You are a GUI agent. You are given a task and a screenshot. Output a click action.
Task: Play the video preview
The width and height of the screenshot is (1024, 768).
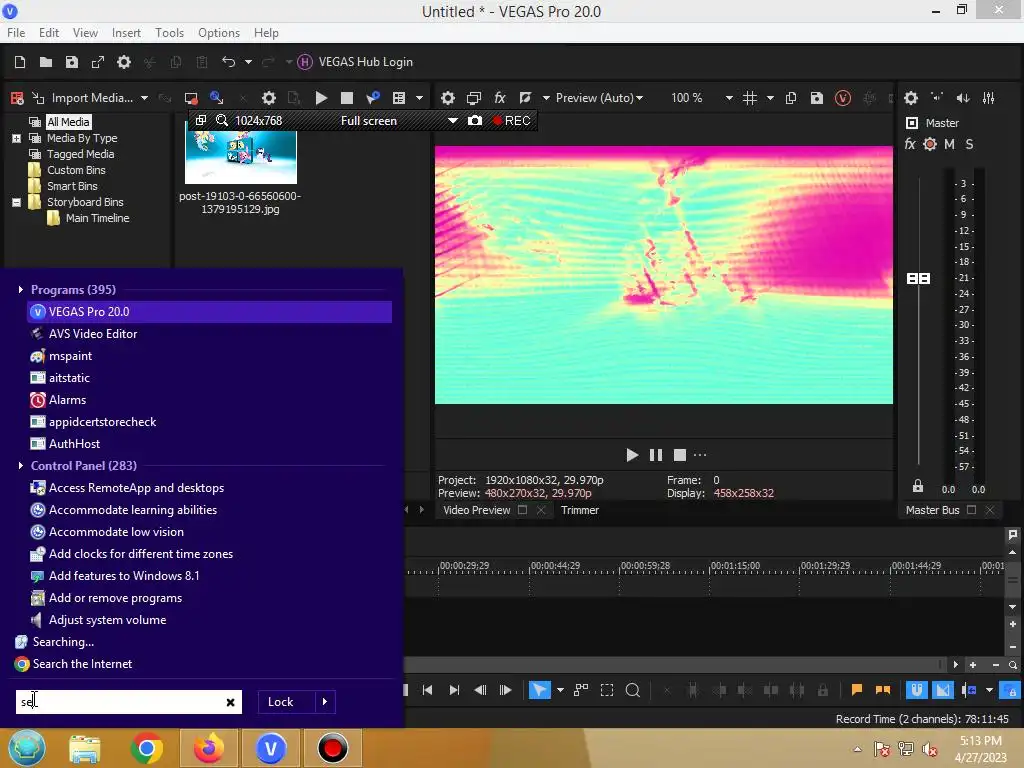pyautogui.click(x=632, y=455)
